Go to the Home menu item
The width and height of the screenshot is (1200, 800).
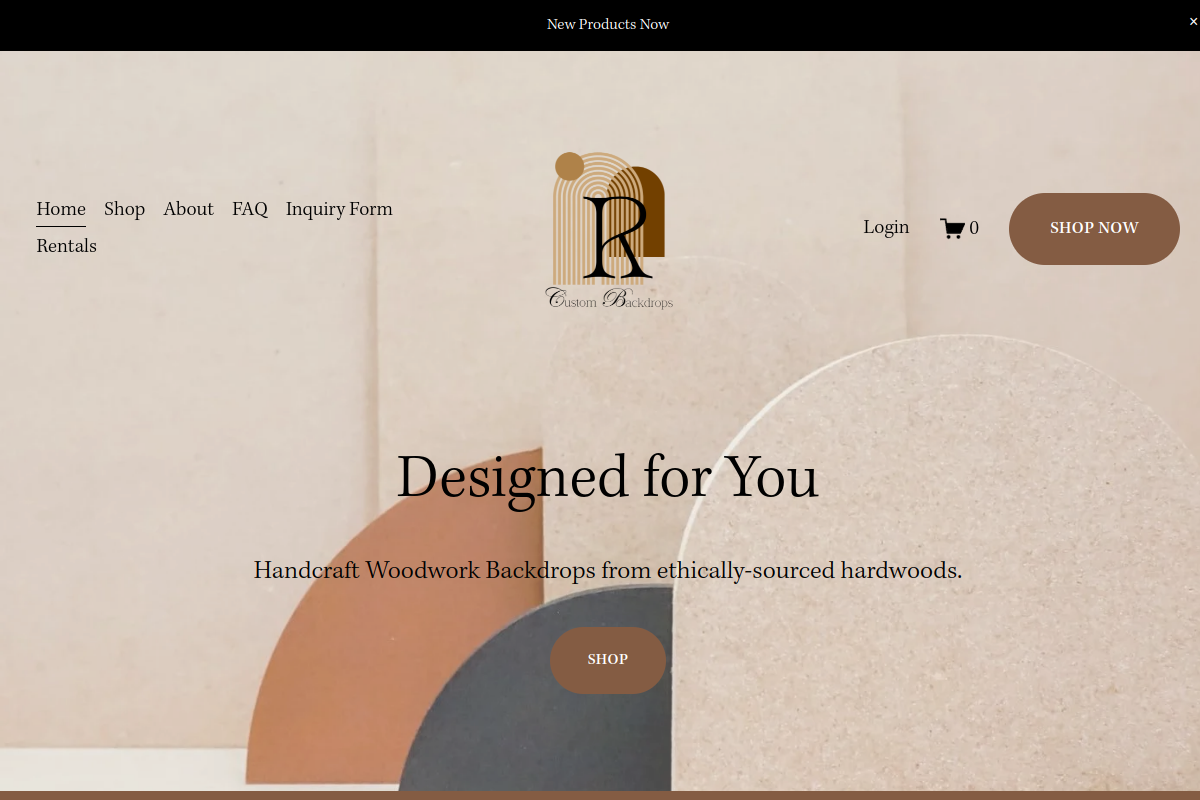[x=61, y=209]
